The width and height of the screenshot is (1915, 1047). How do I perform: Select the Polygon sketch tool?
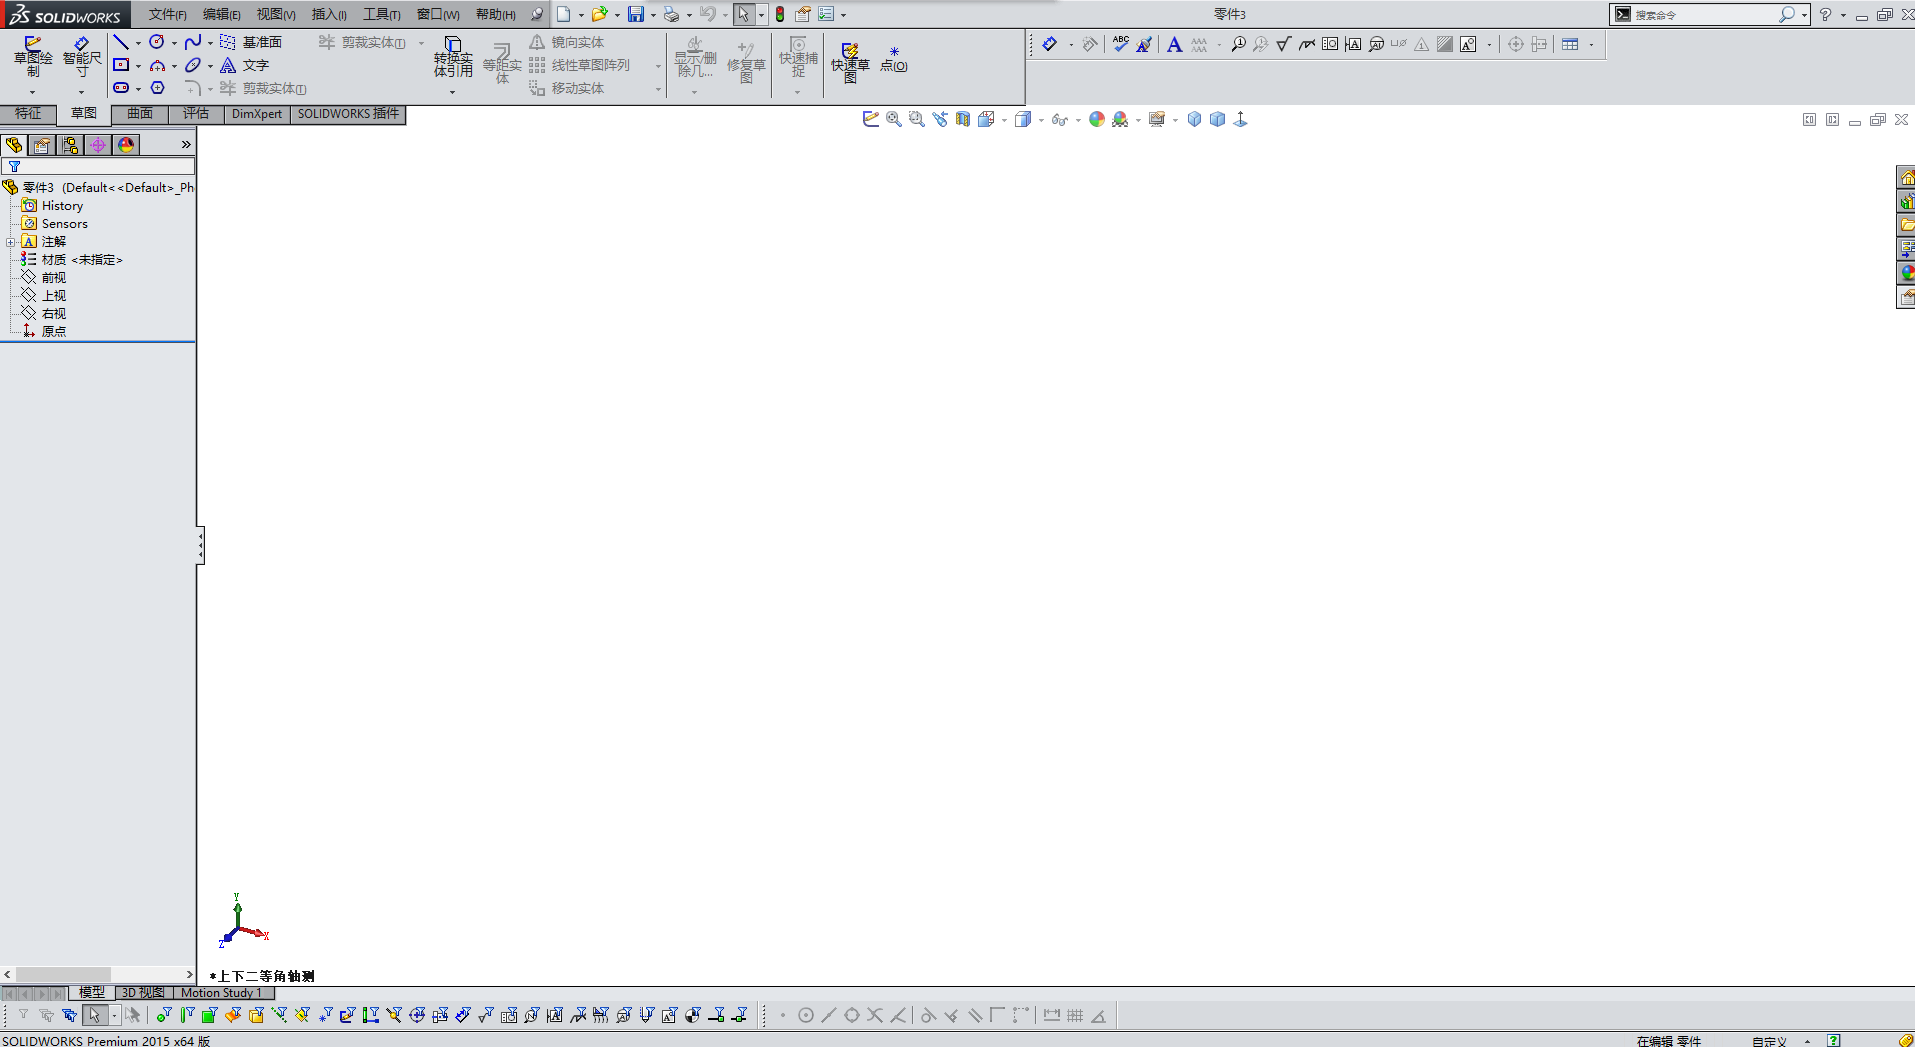coord(157,88)
